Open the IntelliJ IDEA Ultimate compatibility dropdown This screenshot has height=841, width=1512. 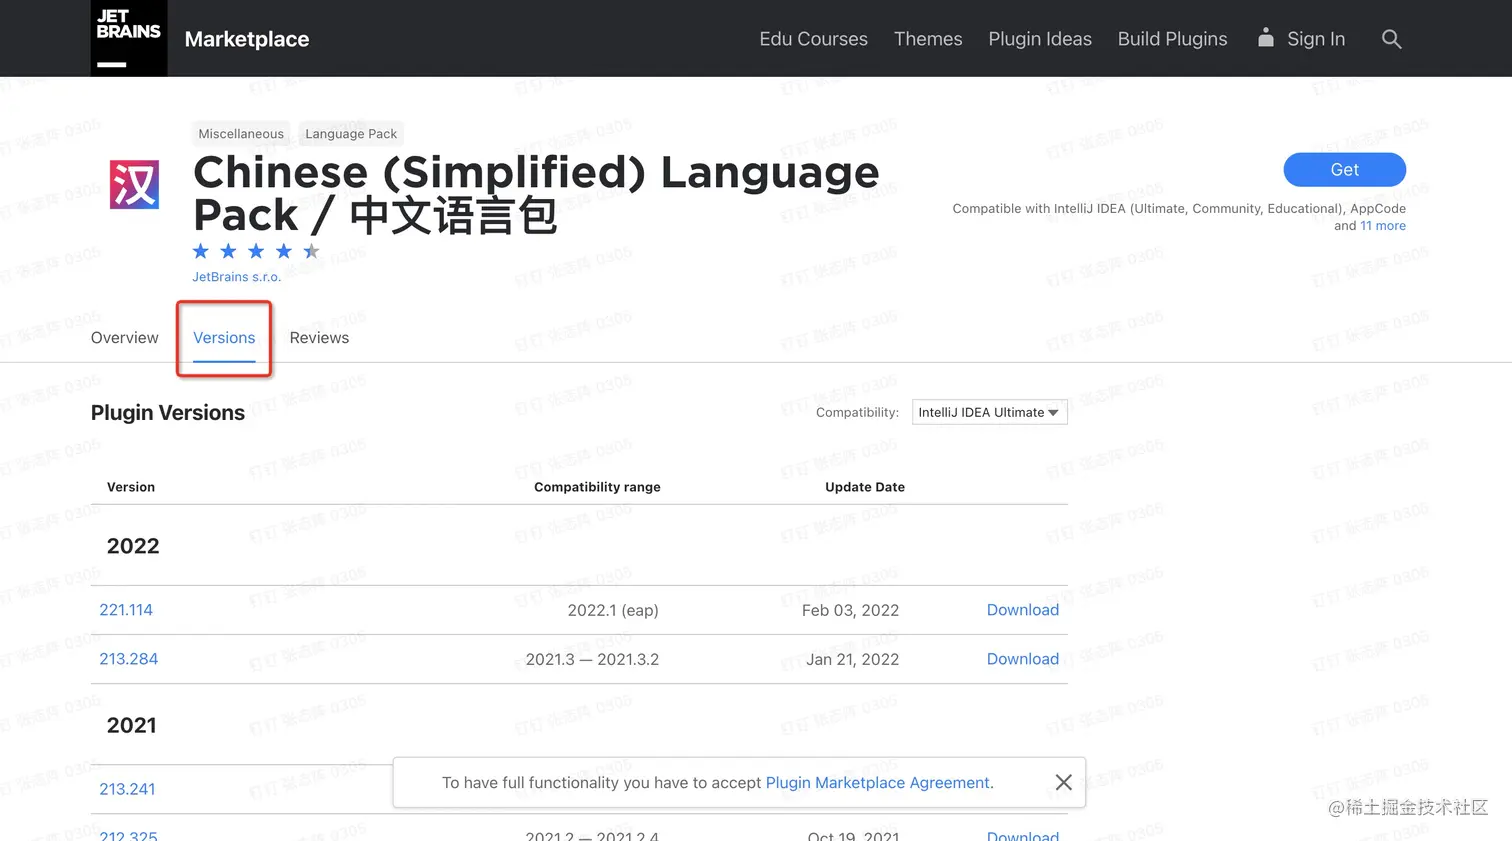(989, 412)
